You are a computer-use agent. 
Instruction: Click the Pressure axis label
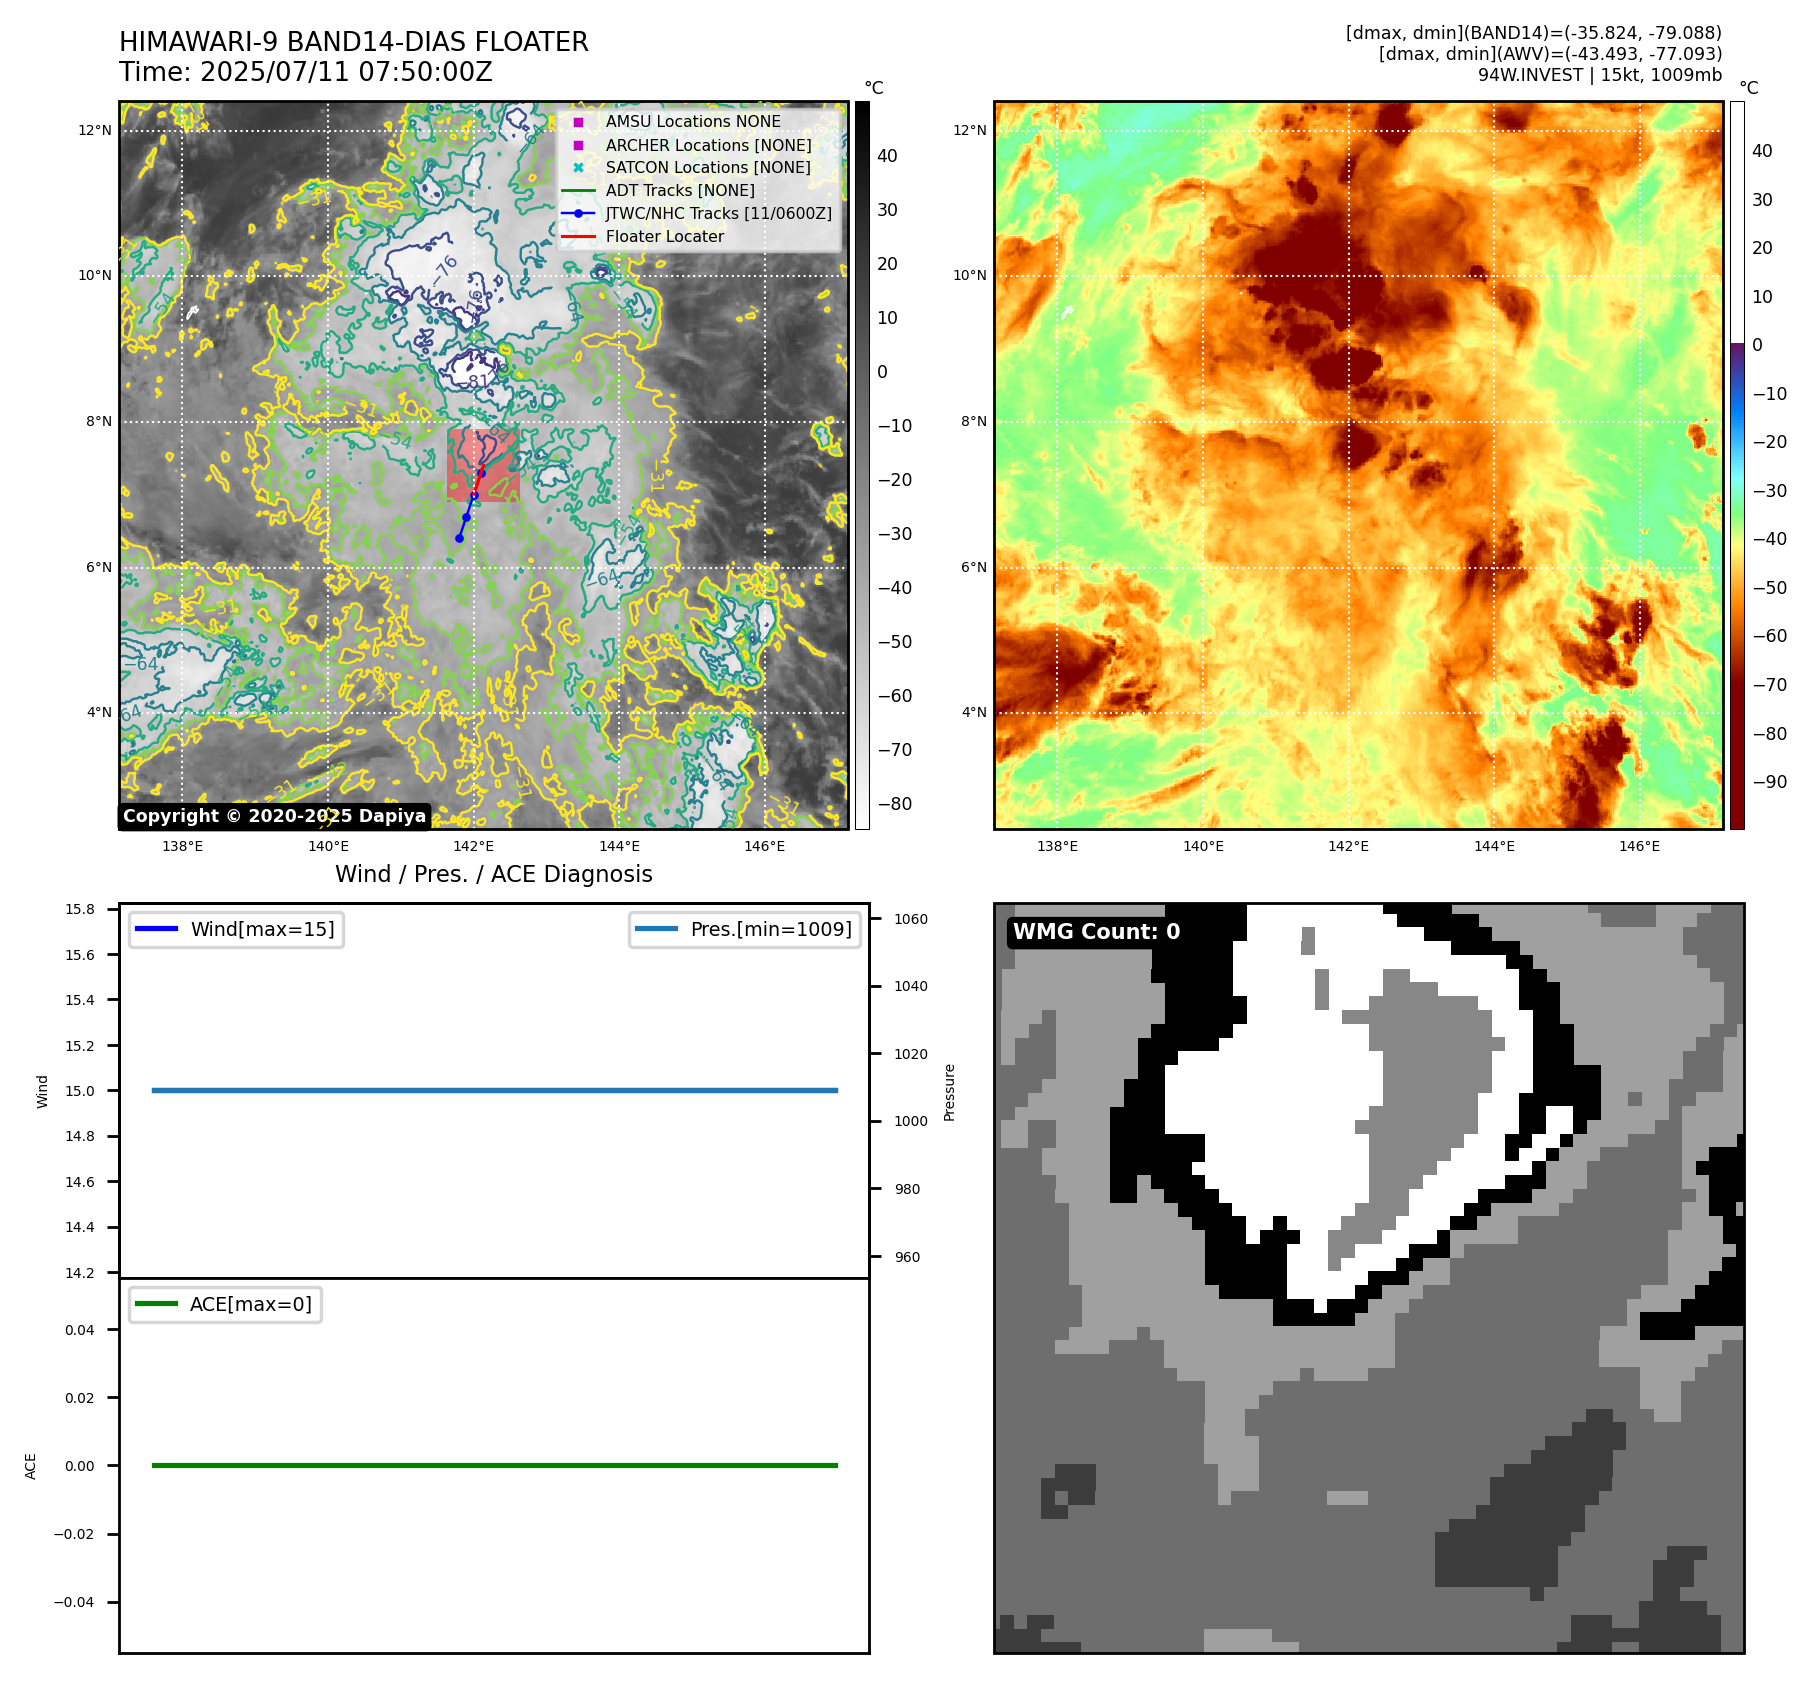pos(950,1092)
